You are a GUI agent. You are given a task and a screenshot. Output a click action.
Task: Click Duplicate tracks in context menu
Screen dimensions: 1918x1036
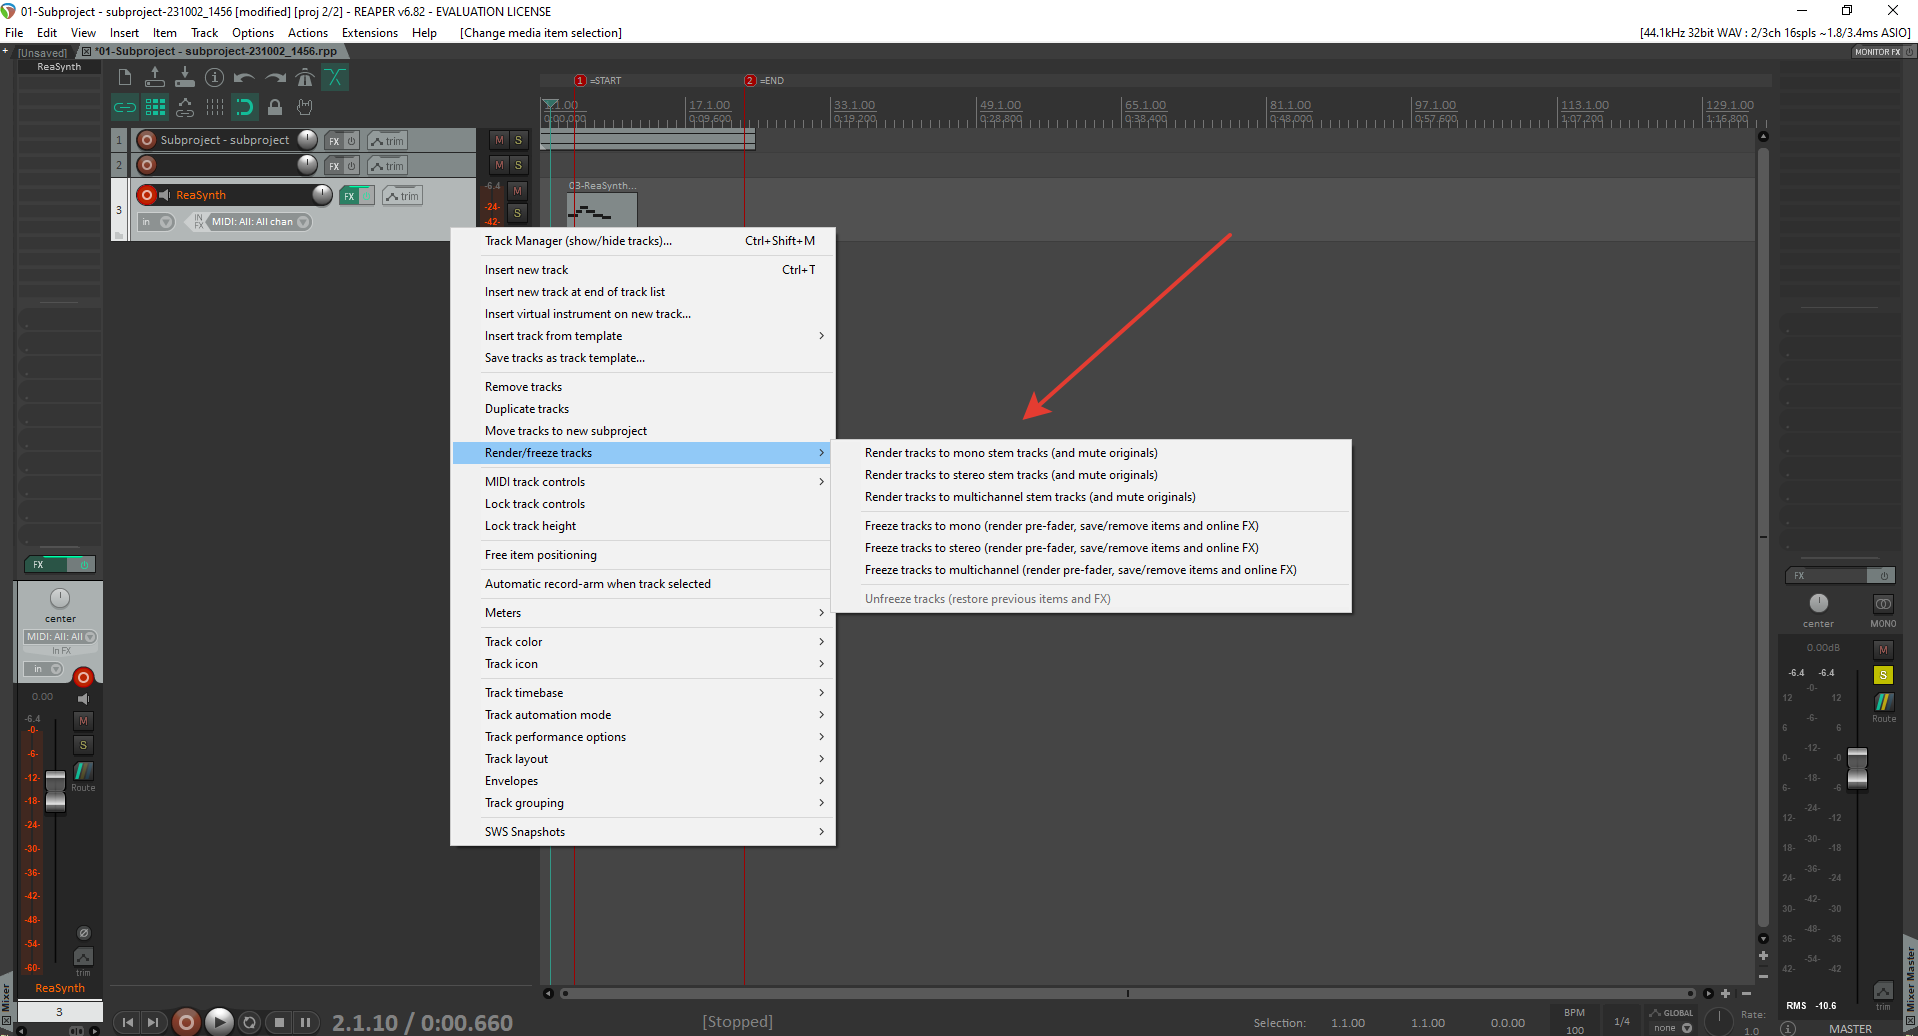point(642,409)
